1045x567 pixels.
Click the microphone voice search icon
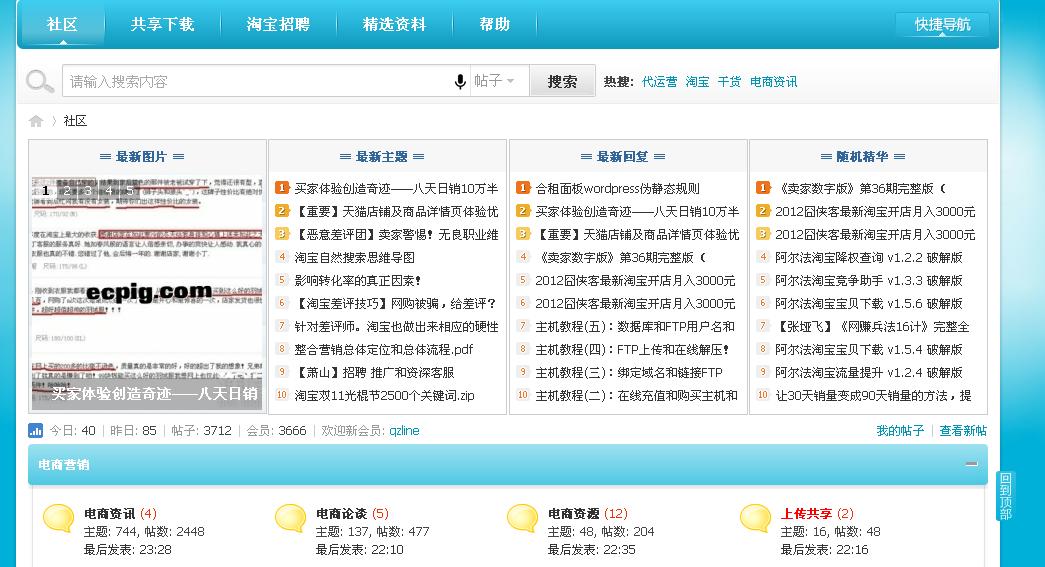[460, 81]
